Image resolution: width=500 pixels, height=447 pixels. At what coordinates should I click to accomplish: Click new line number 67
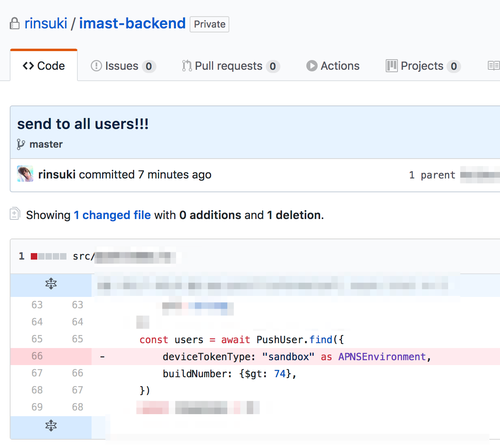pyautogui.click(x=77, y=390)
